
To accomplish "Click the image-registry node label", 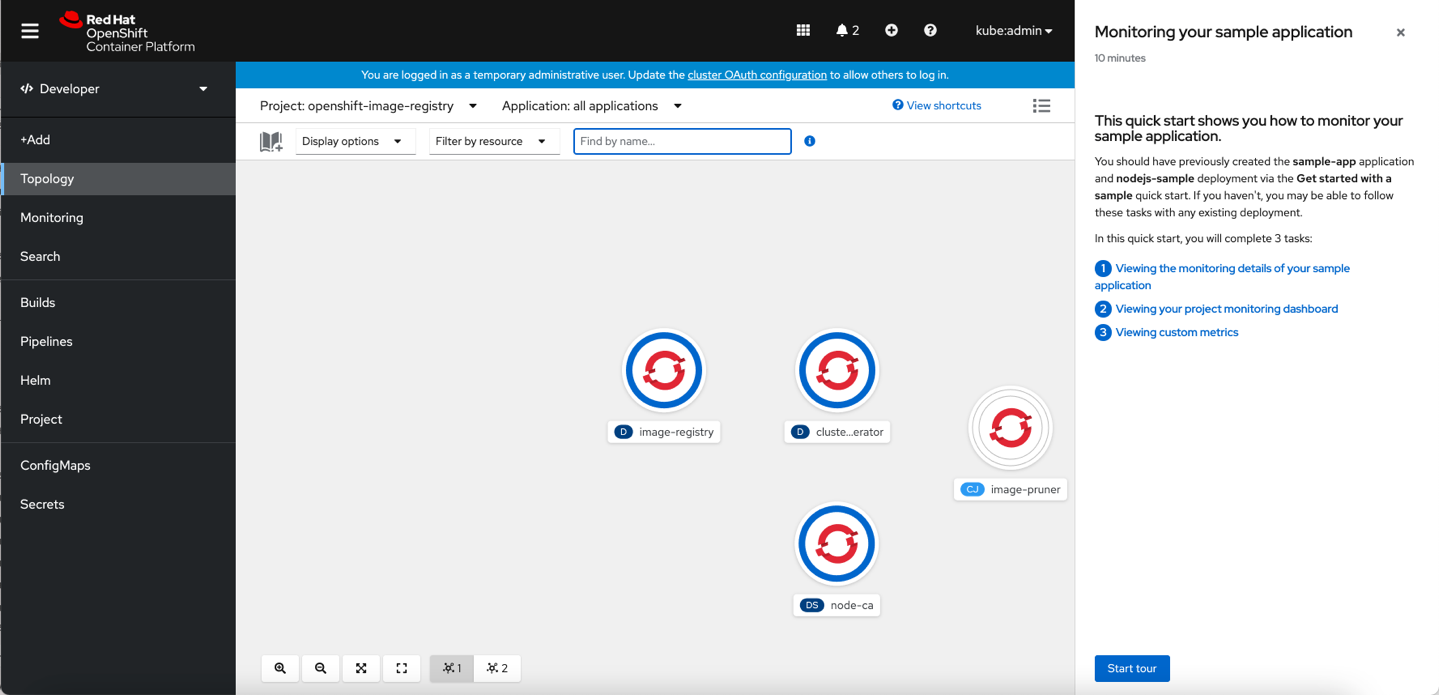I will tap(664, 432).
